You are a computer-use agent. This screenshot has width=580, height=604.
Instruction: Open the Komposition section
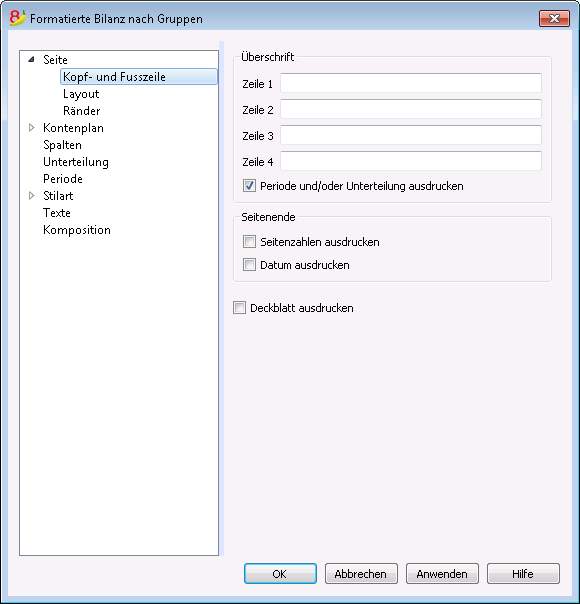coord(77,230)
